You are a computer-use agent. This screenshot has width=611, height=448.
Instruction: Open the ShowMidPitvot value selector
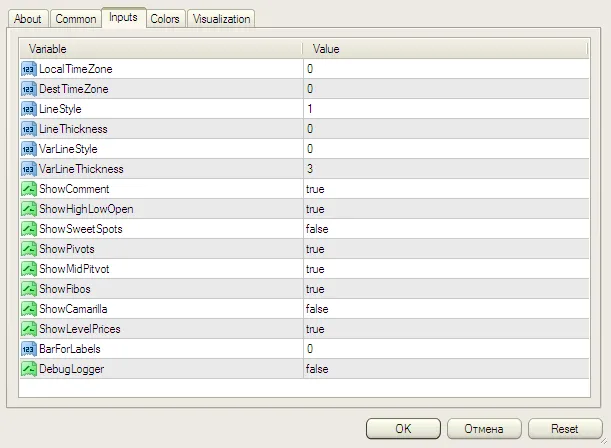pyautogui.click(x=446, y=269)
